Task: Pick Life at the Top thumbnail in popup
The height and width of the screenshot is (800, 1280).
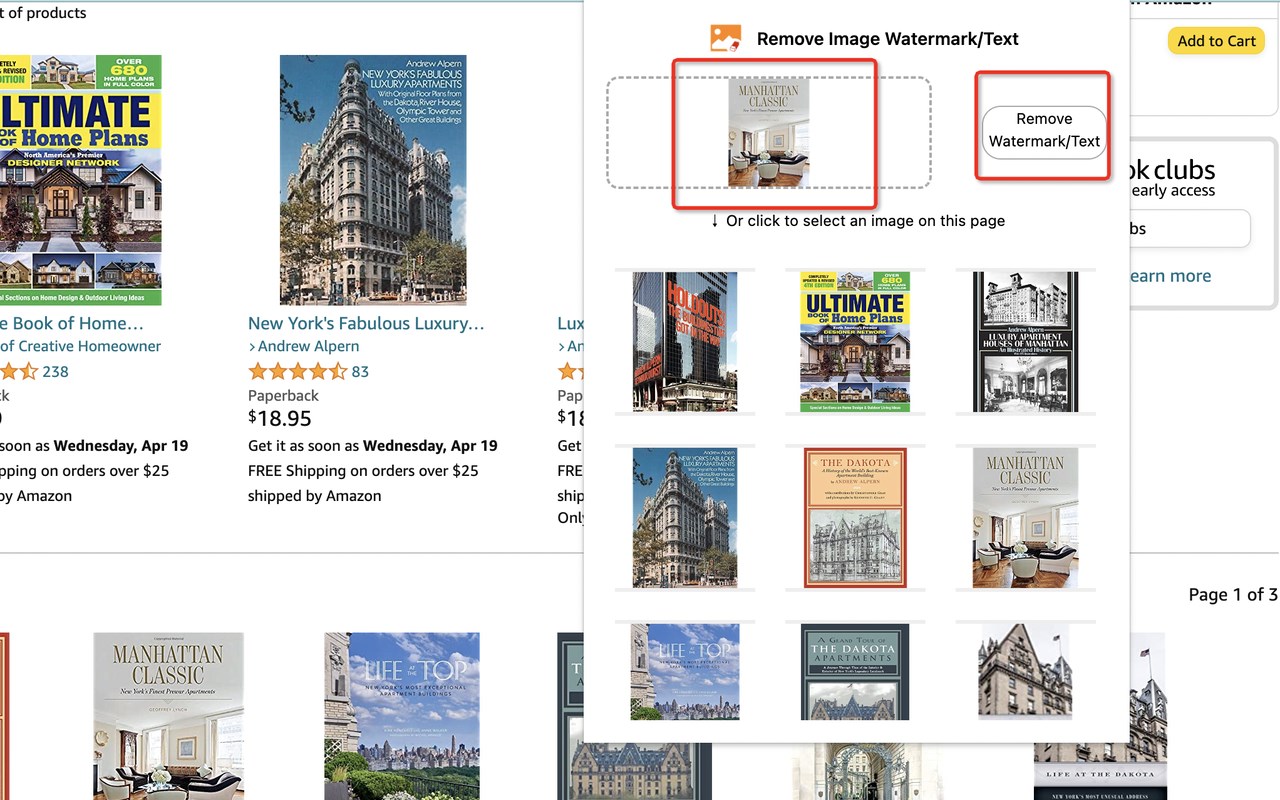Action: click(x=685, y=672)
